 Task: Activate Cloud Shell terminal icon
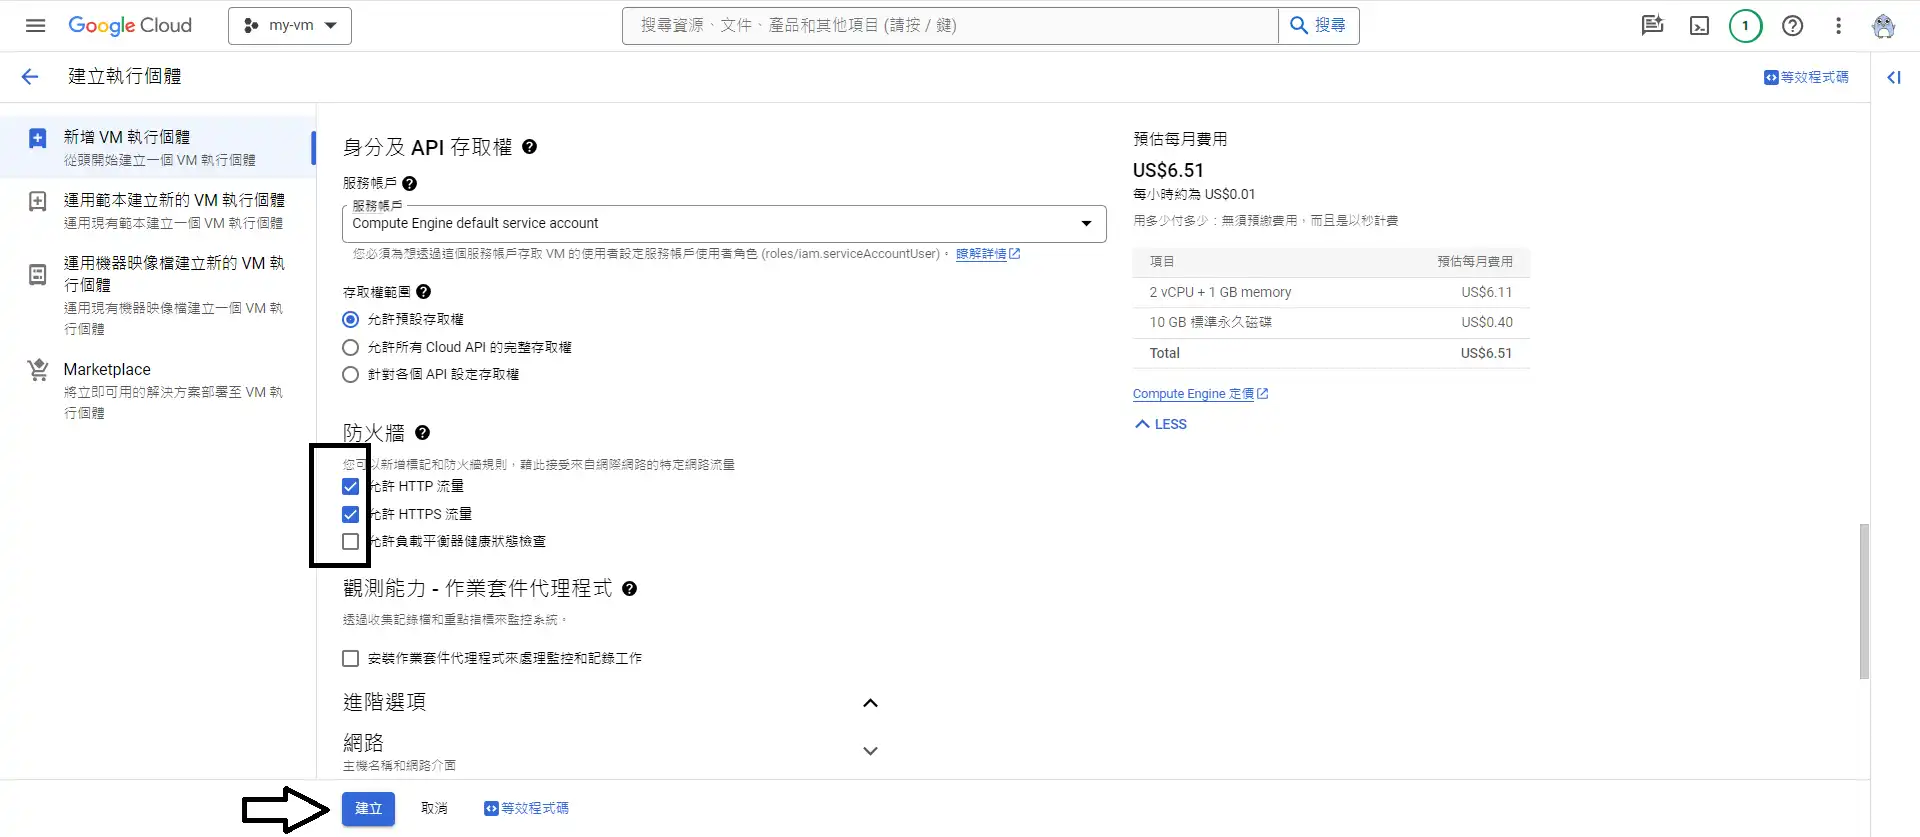1699,26
